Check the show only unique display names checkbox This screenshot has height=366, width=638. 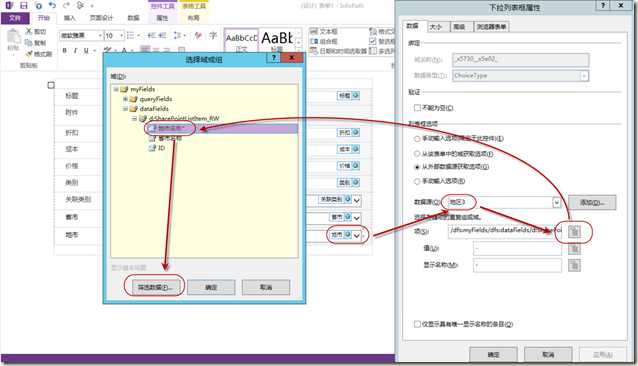pos(417,324)
